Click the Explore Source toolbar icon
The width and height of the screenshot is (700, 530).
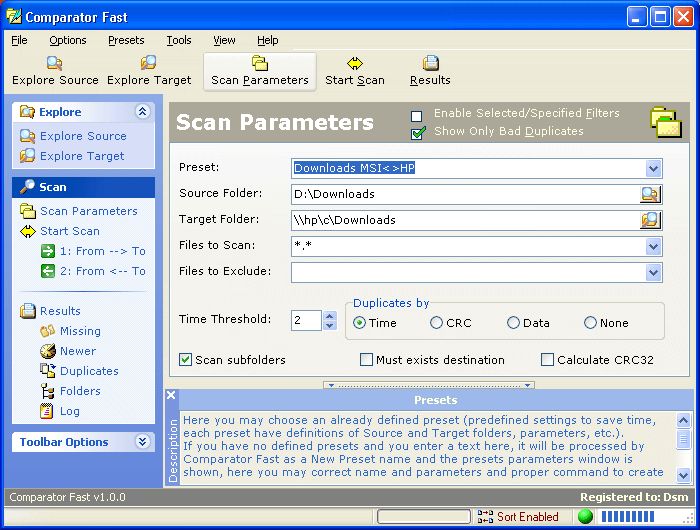(55, 71)
